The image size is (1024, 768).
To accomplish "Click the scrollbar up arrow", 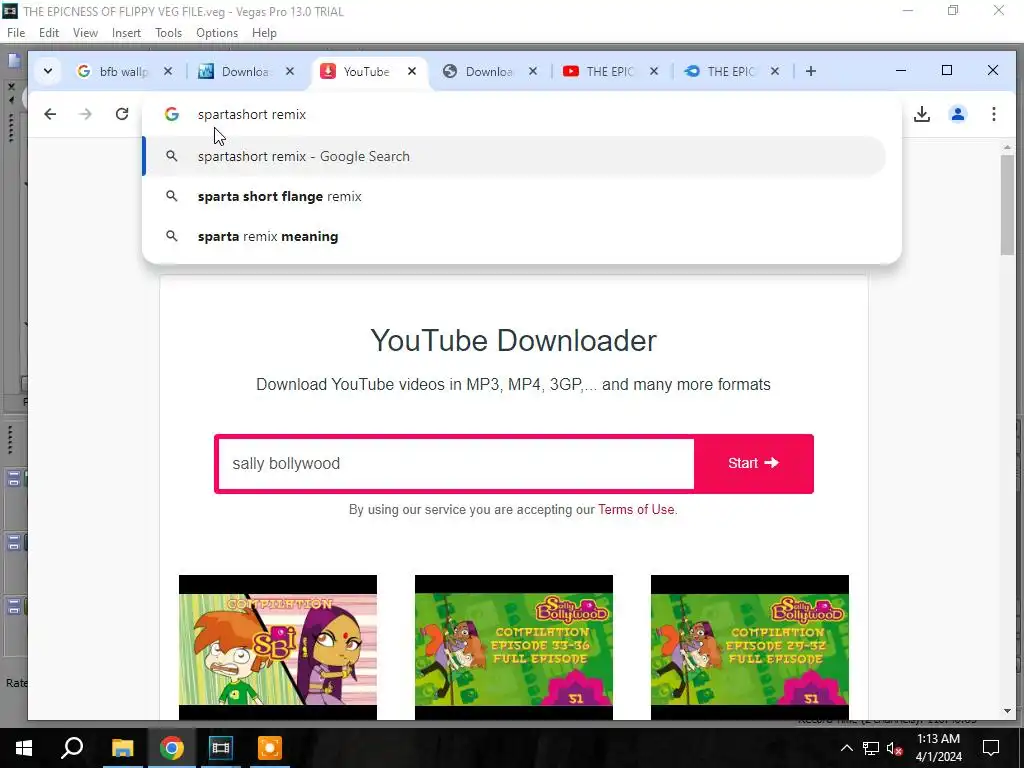I will [x=1007, y=148].
